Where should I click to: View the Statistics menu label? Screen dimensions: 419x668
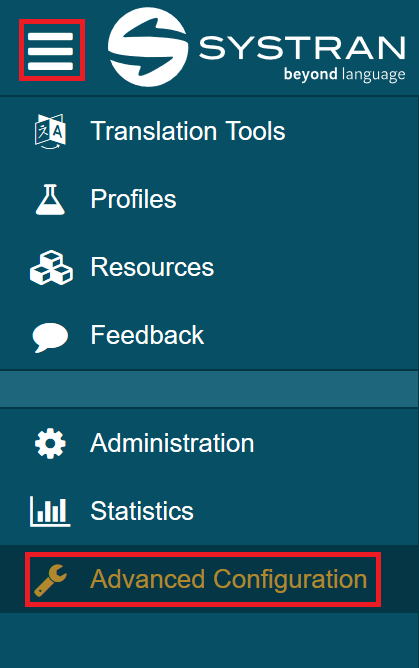click(x=142, y=511)
